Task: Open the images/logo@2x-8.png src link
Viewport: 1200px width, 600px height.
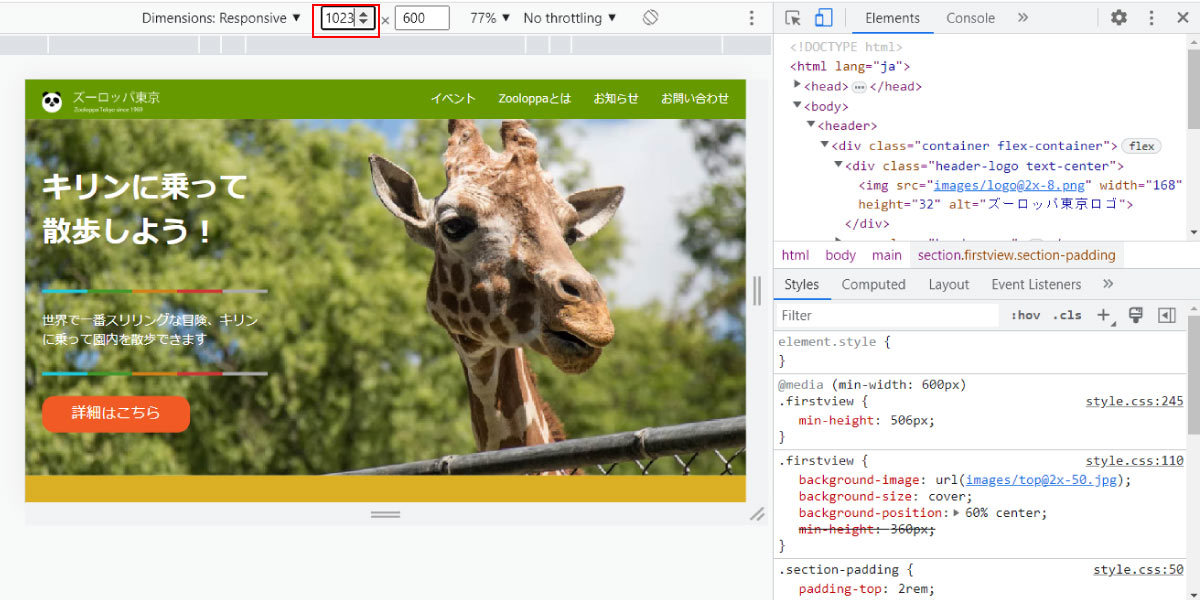Action: tap(1009, 185)
